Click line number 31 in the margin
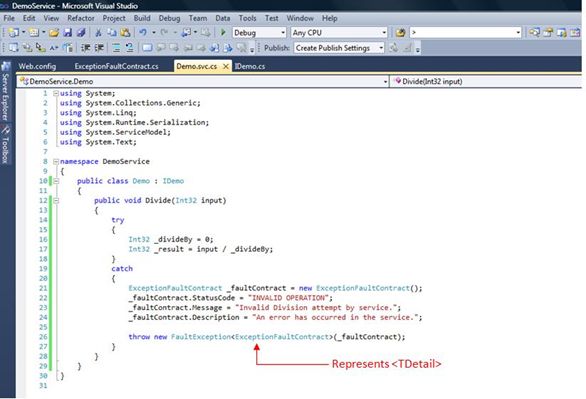The image size is (586, 399). 43,385
